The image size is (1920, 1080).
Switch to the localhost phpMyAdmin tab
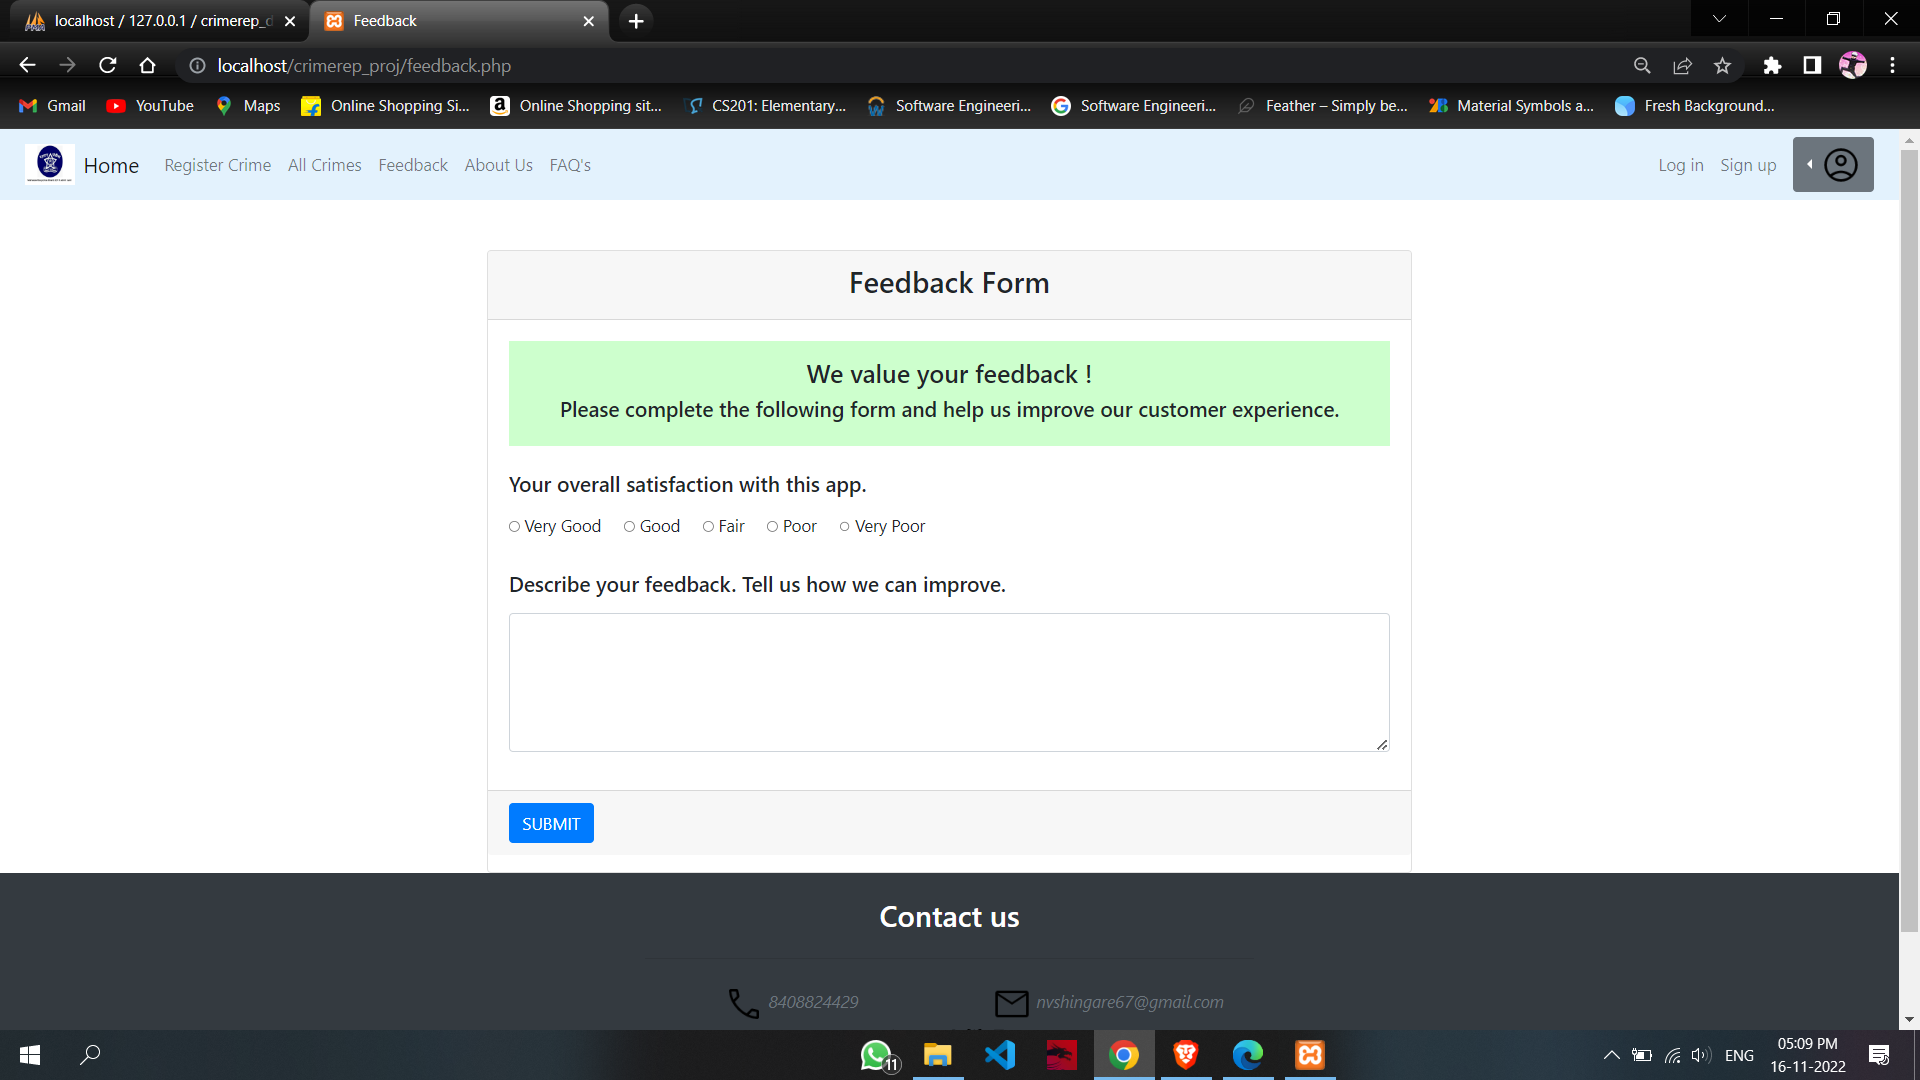tap(150, 20)
